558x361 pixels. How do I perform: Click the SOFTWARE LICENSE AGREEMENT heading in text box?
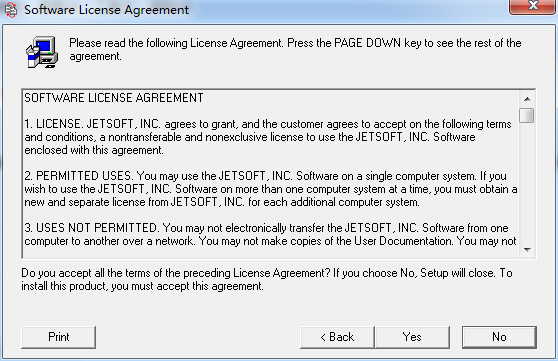tap(114, 98)
